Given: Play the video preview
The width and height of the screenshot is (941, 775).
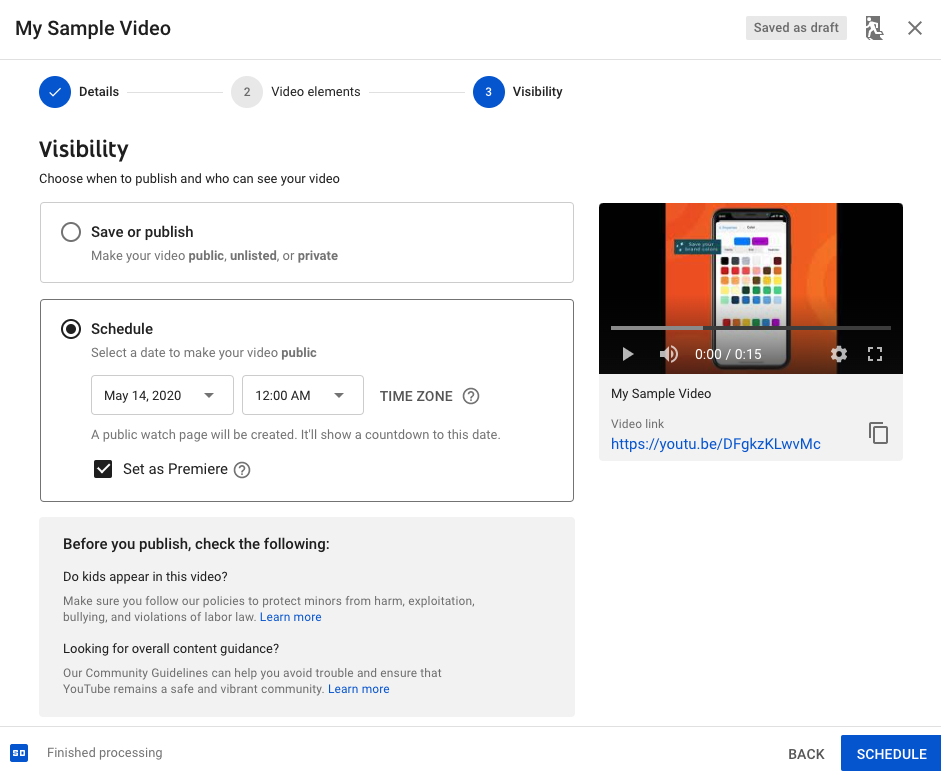Looking at the screenshot, I should click(x=627, y=353).
